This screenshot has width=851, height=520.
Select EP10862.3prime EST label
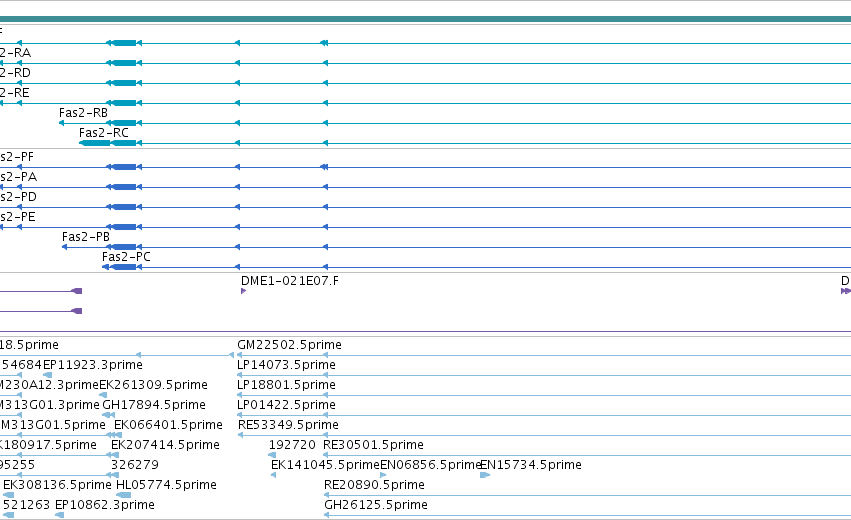click(105, 505)
